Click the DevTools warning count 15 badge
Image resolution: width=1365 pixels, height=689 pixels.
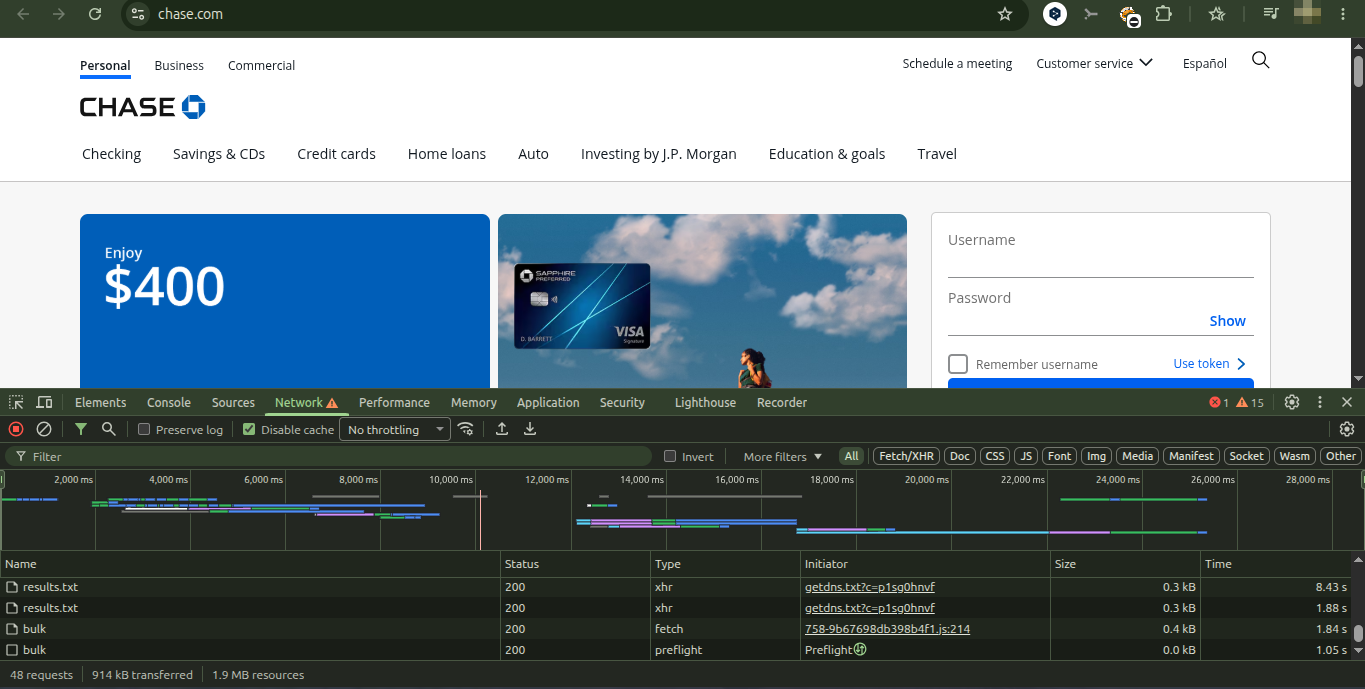click(1250, 402)
